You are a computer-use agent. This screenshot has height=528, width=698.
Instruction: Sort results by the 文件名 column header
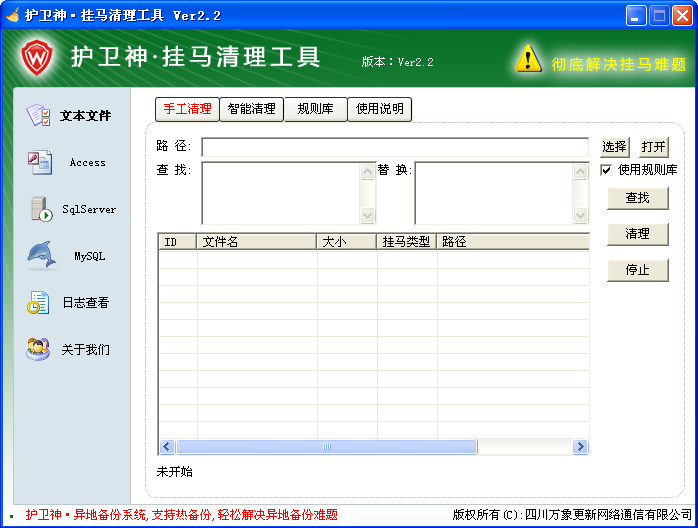(x=256, y=241)
